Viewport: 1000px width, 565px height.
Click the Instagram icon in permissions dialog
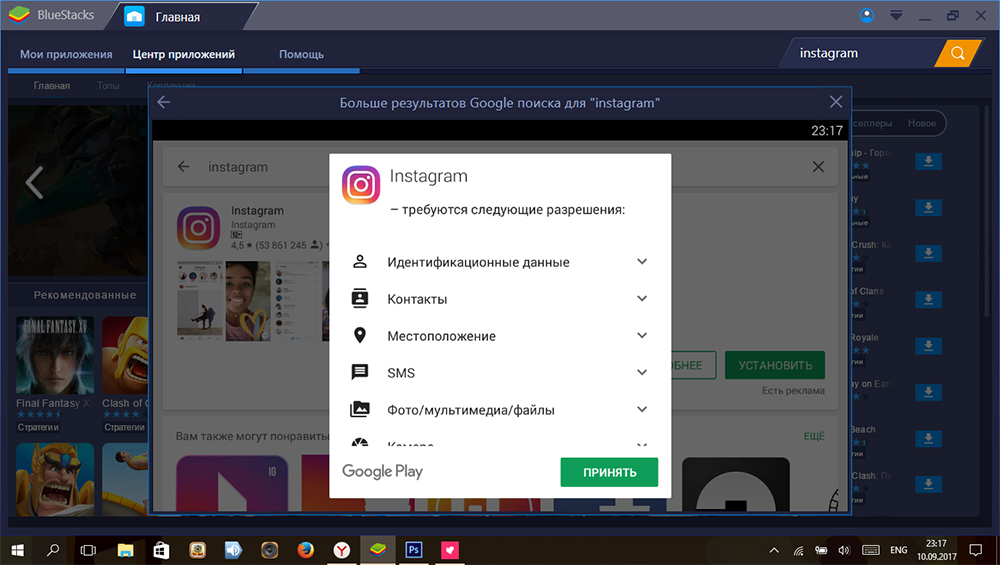(361, 185)
